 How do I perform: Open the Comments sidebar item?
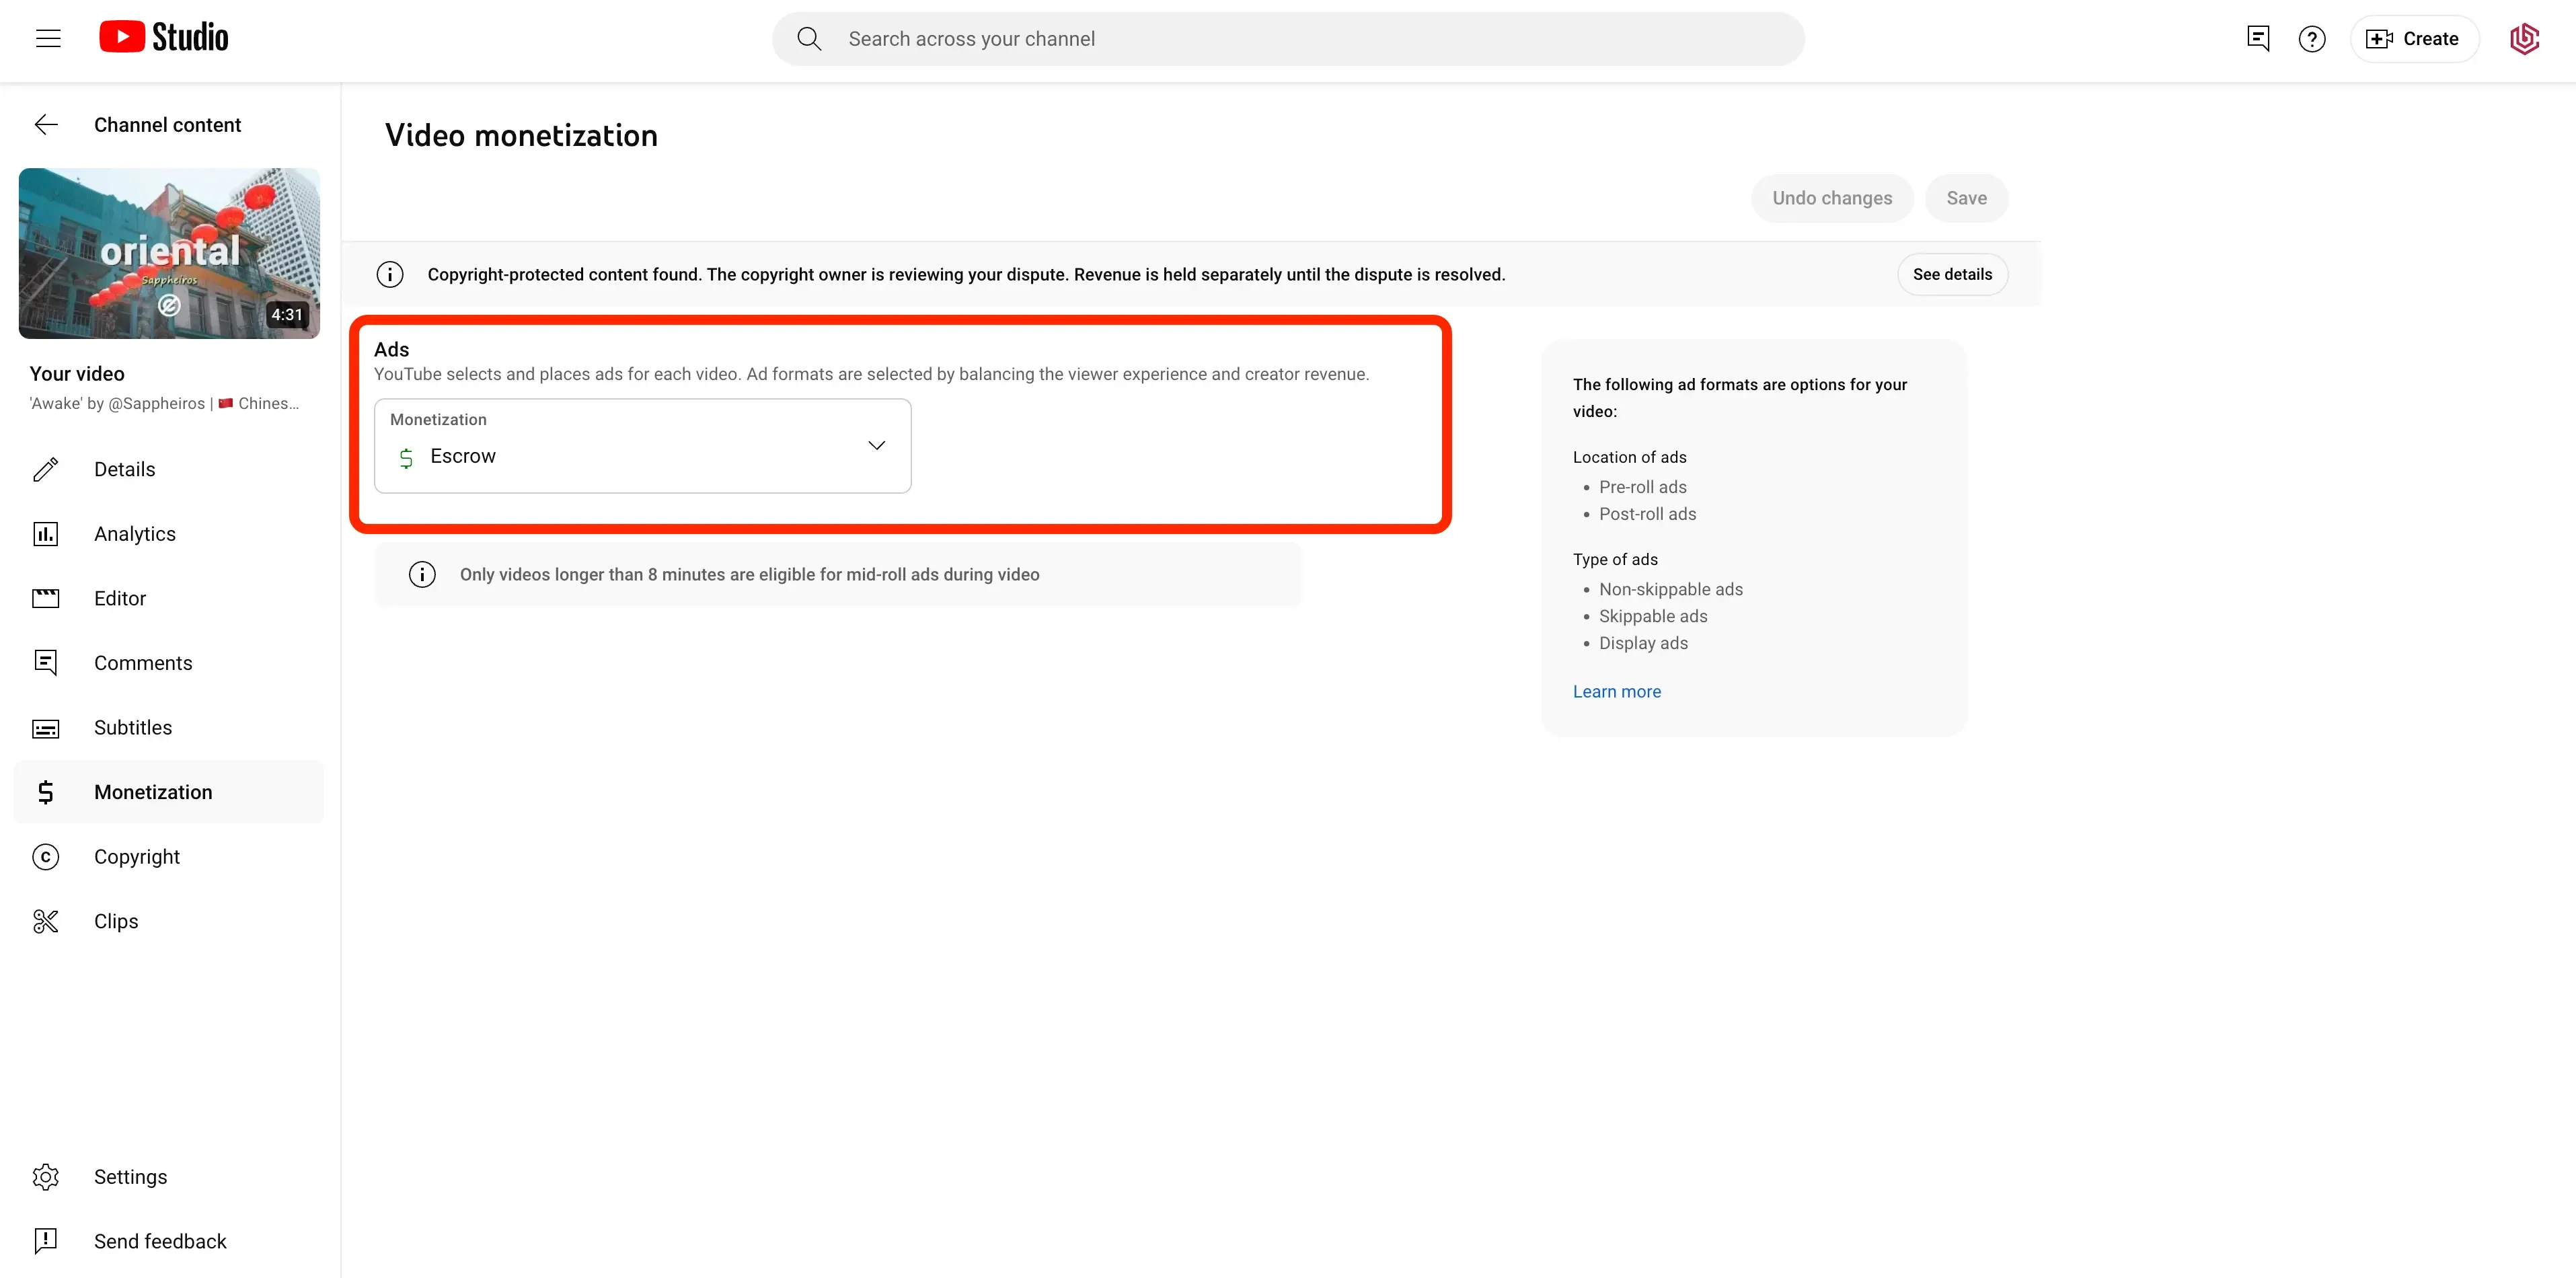169,663
